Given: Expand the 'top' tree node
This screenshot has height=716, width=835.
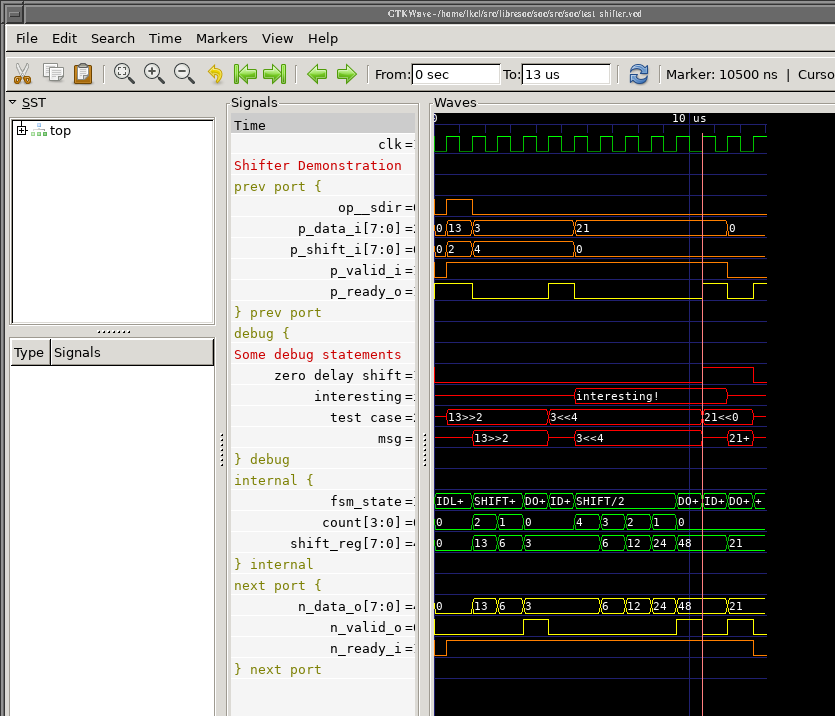Looking at the screenshot, I should (22, 130).
